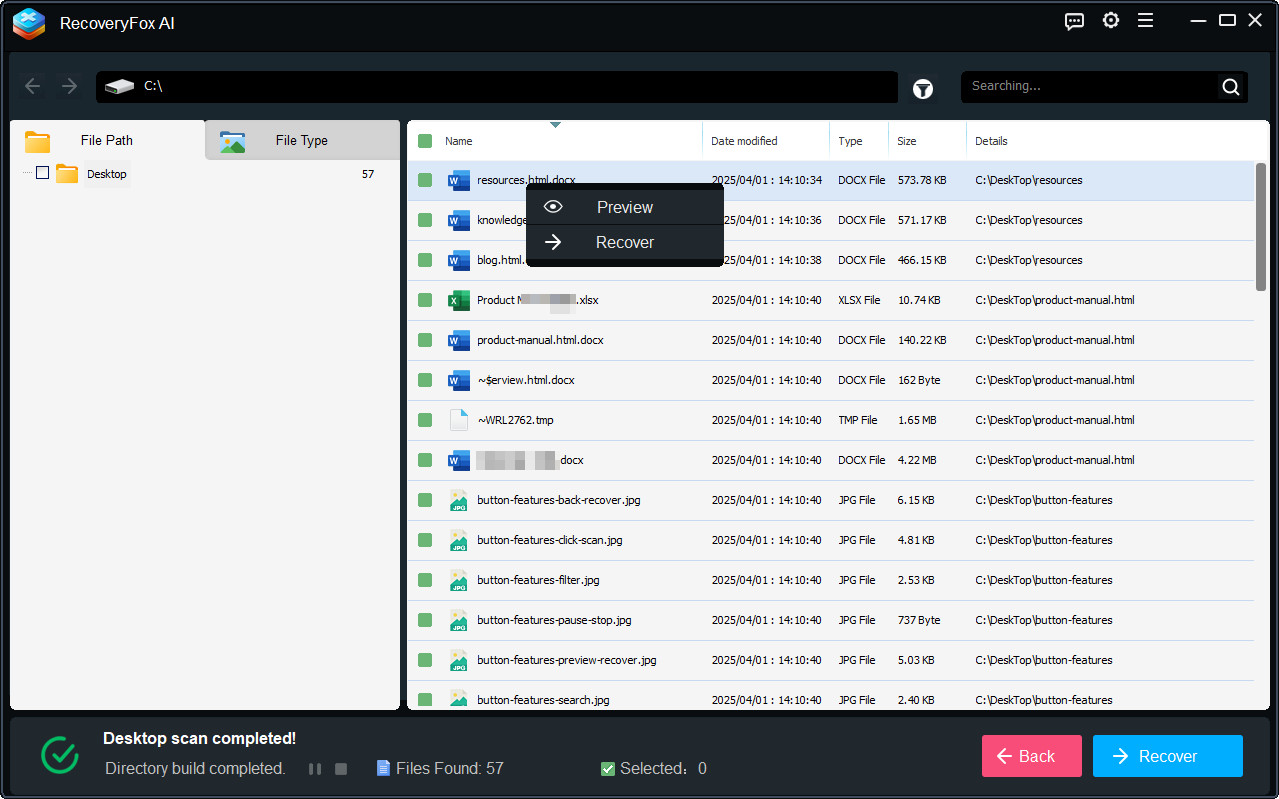Toggle the select-all checkbox in the header
Viewport: 1279px width, 799px height.
(x=425, y=141)
